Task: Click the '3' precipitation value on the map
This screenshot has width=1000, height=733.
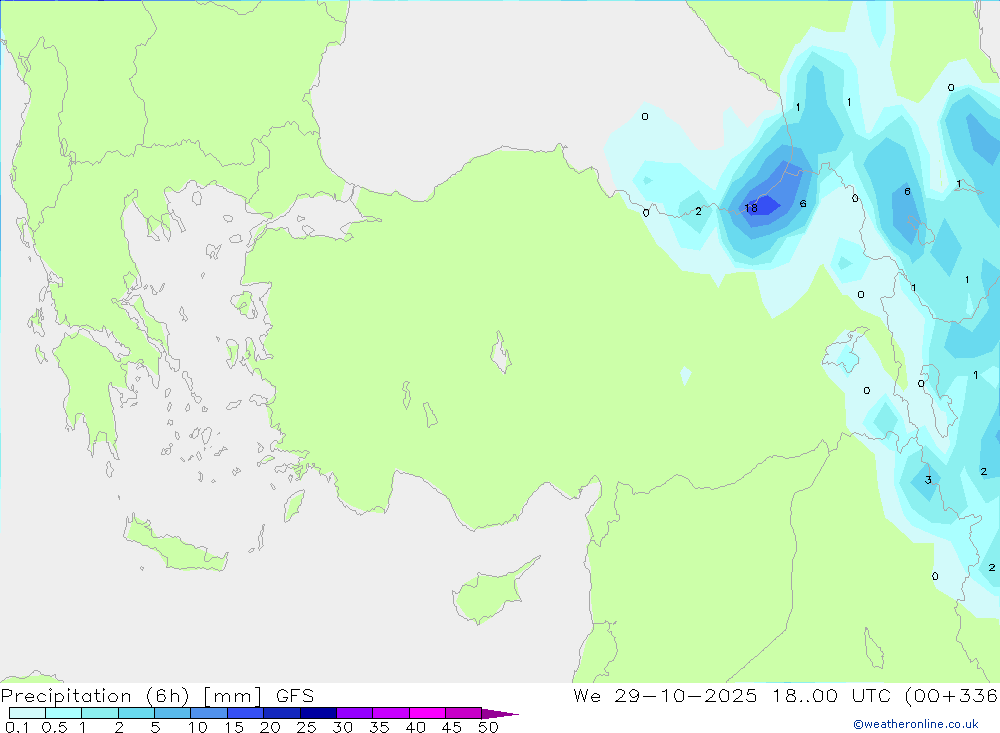Action: (928, 480)
